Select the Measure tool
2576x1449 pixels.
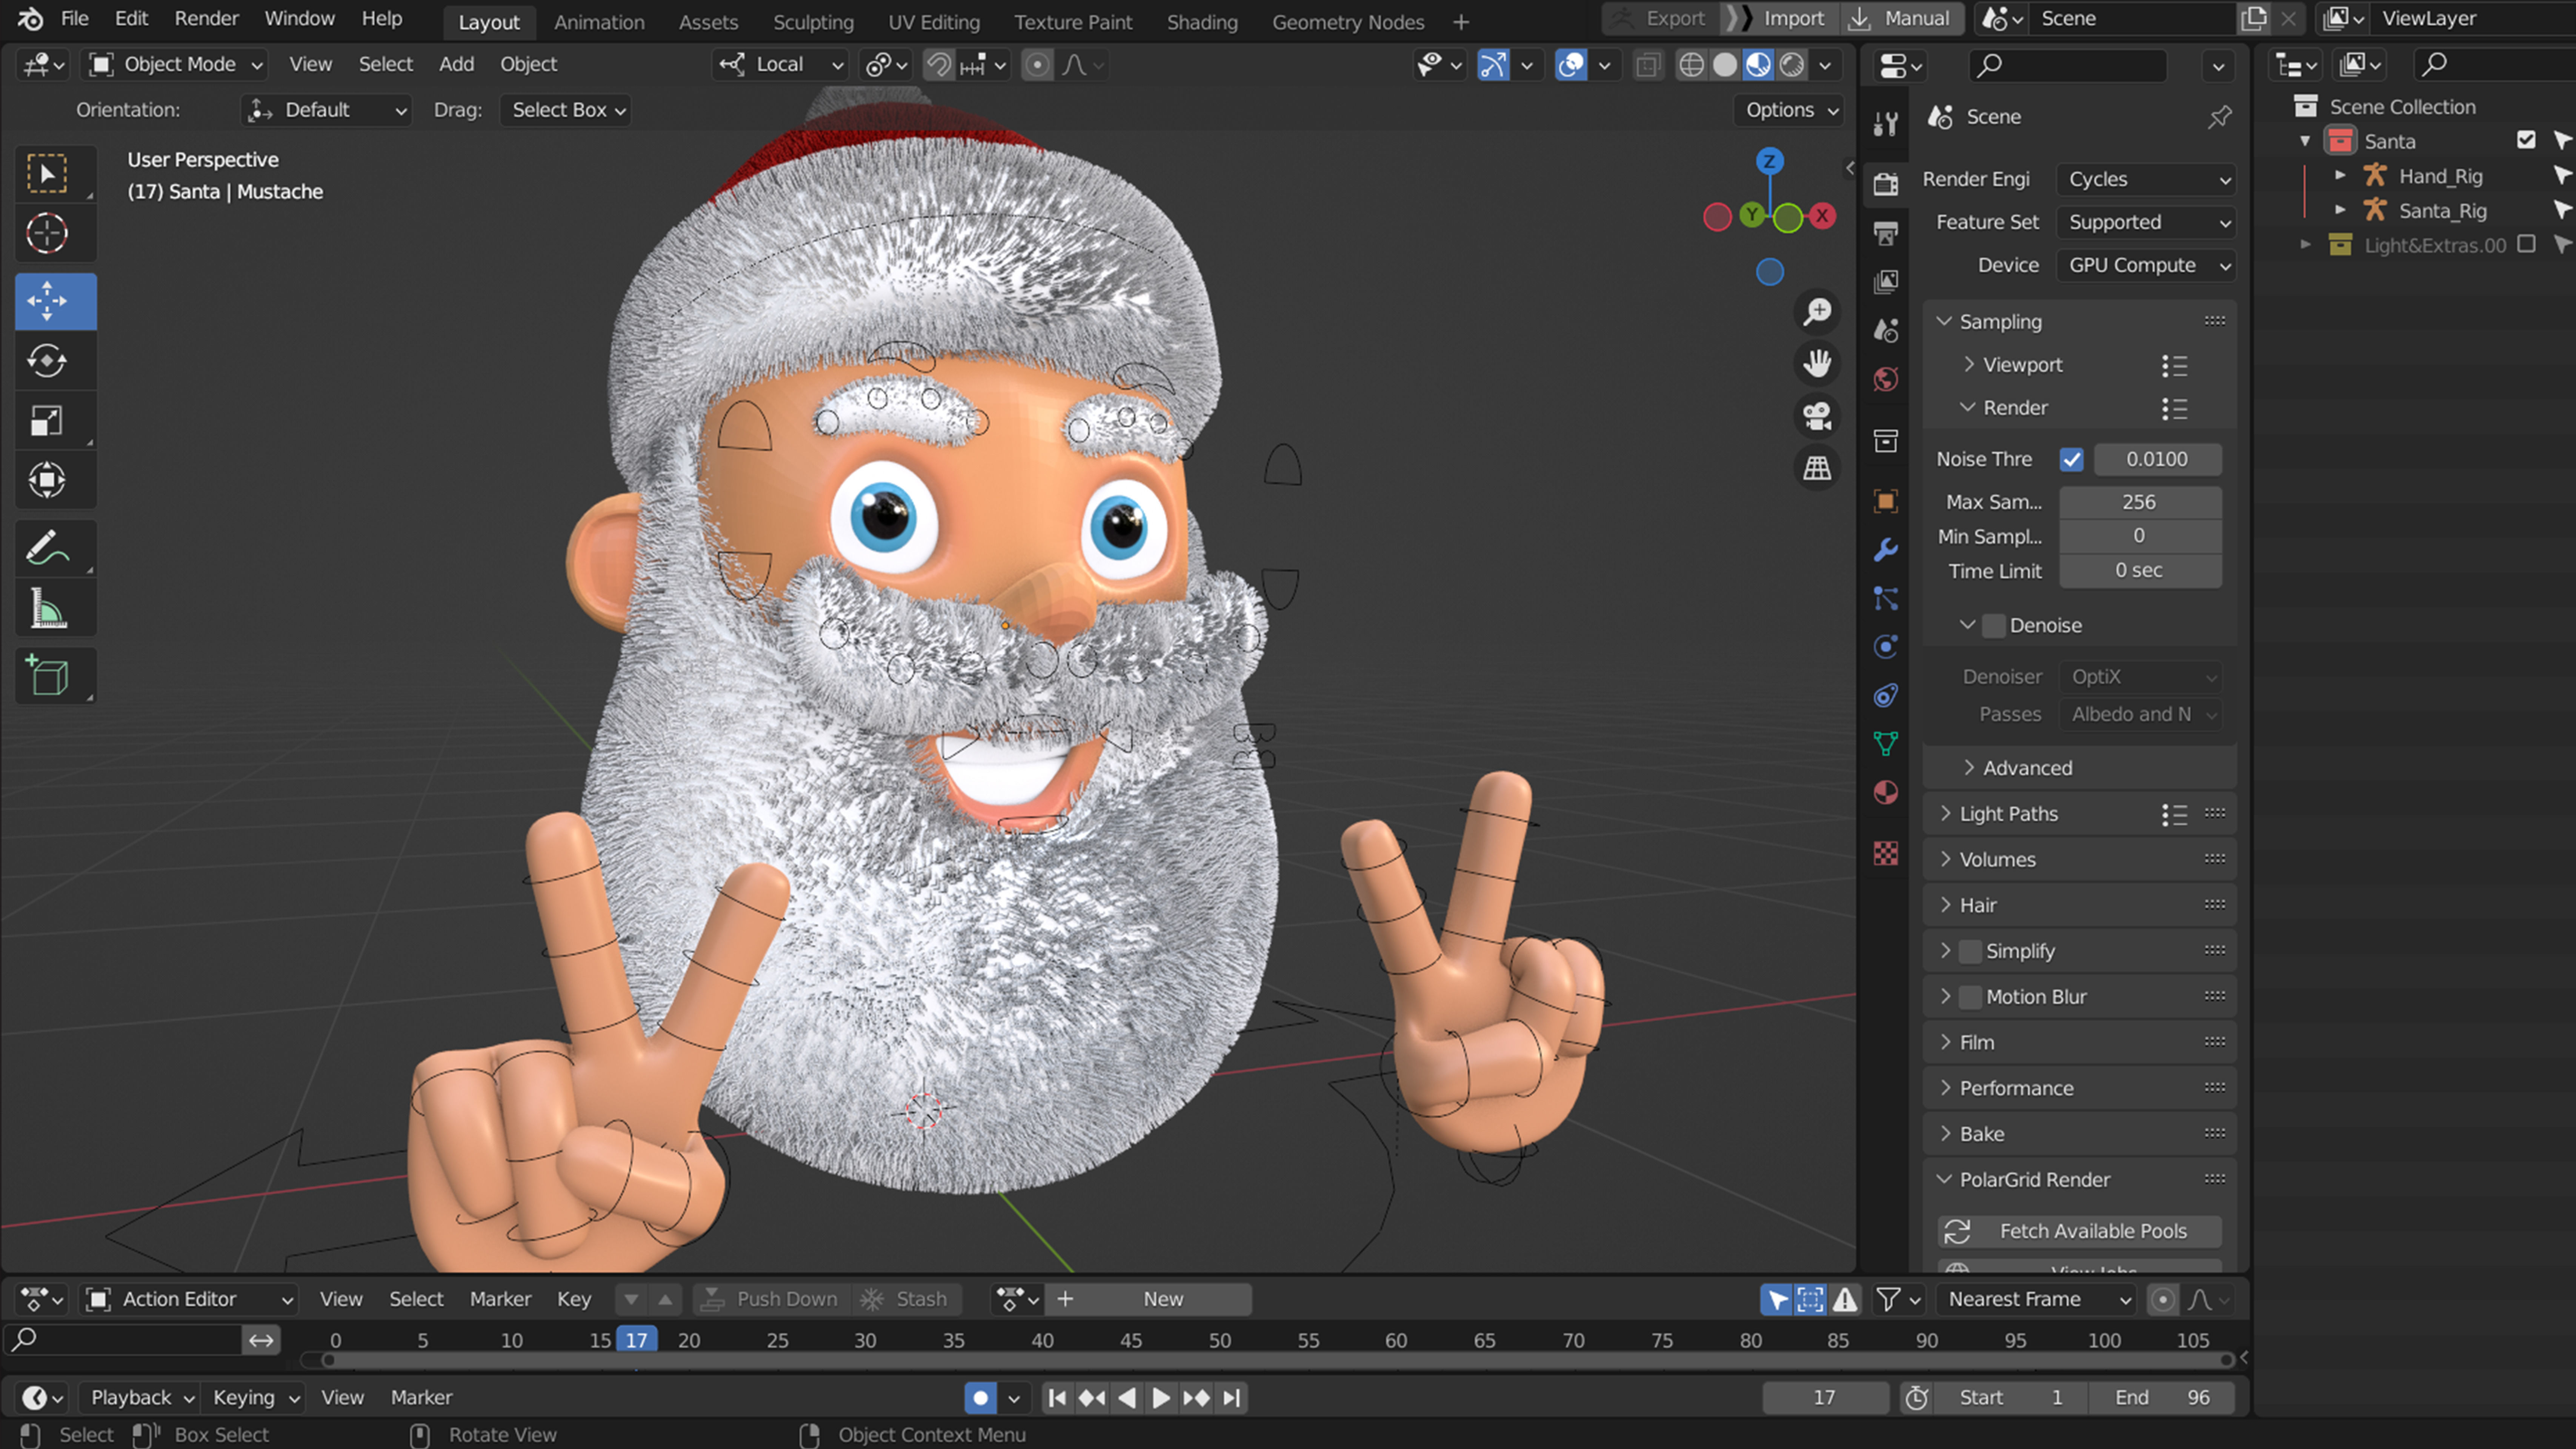[47, 608]
